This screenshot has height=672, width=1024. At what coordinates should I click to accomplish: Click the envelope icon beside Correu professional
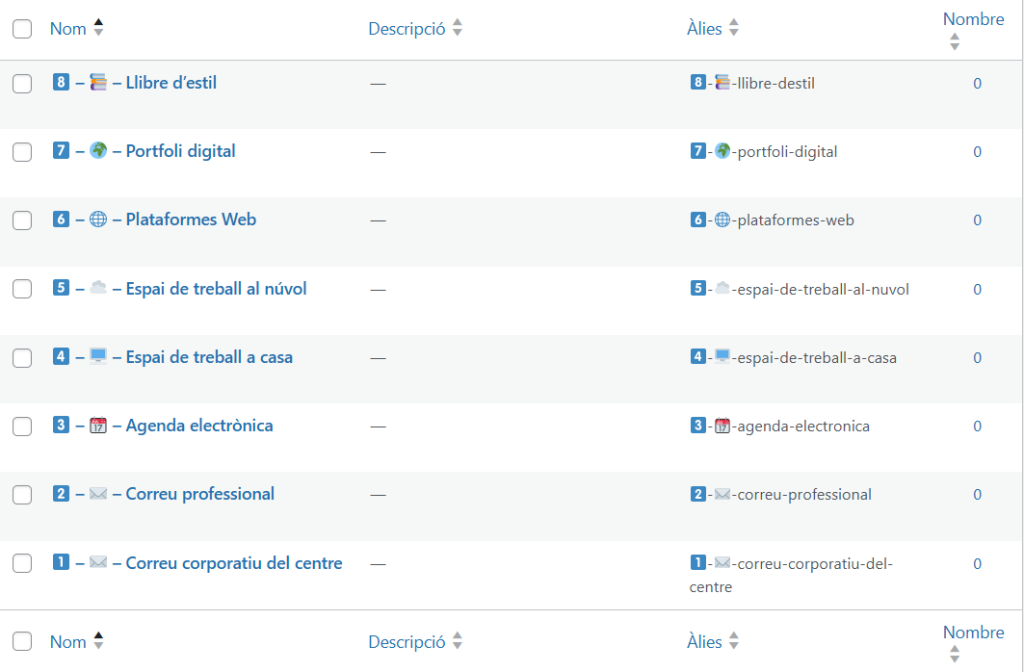pos(98,494)
